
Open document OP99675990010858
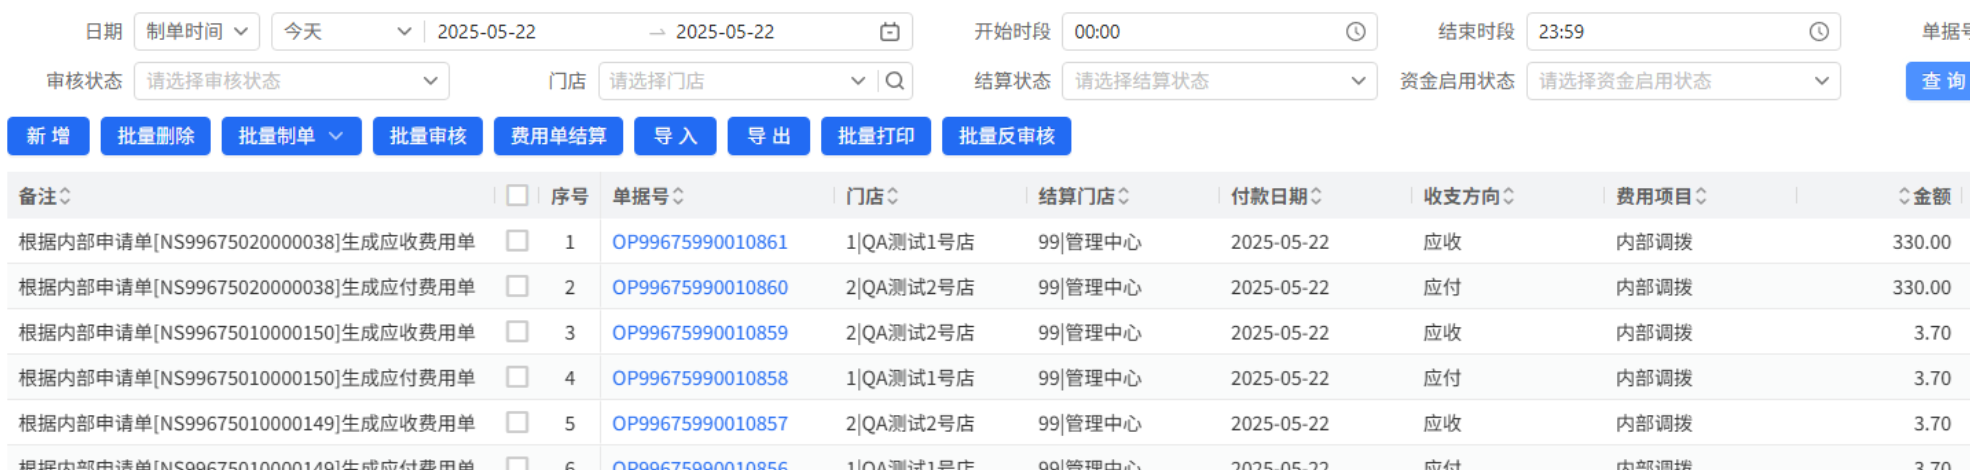coord(700,378)
